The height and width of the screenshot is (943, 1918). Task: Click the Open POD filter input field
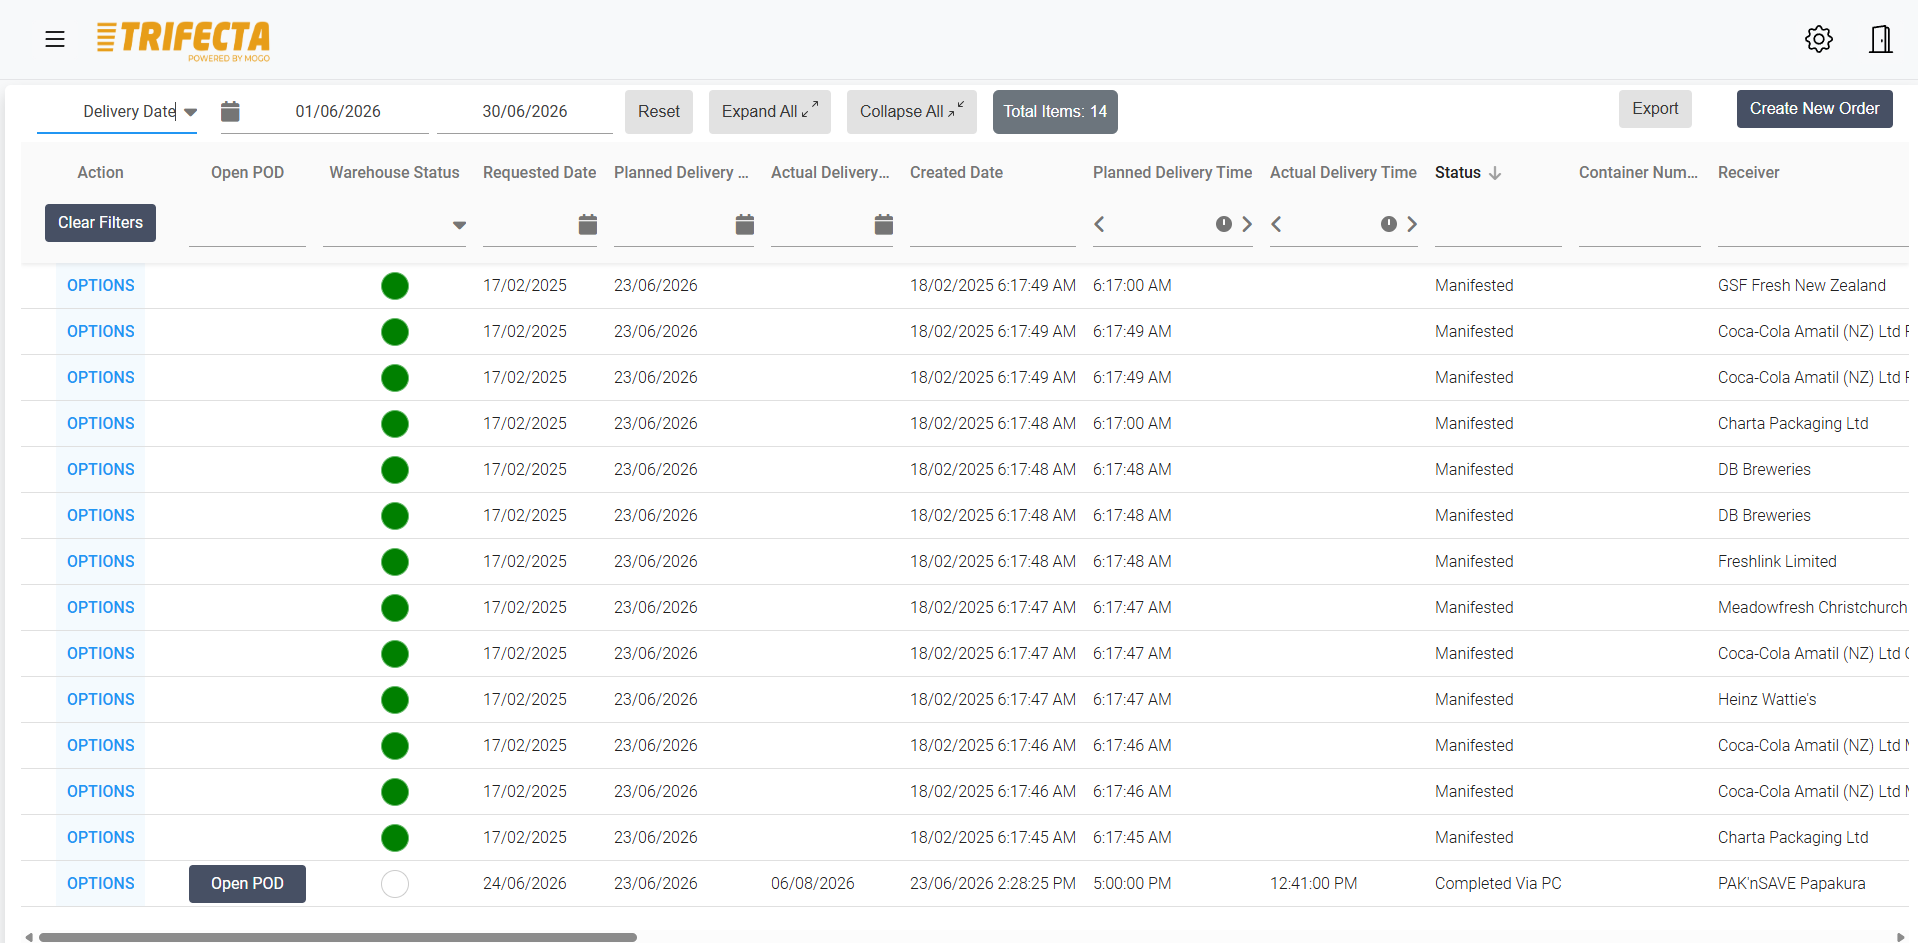pyautogui.click(x=247, y=225)
